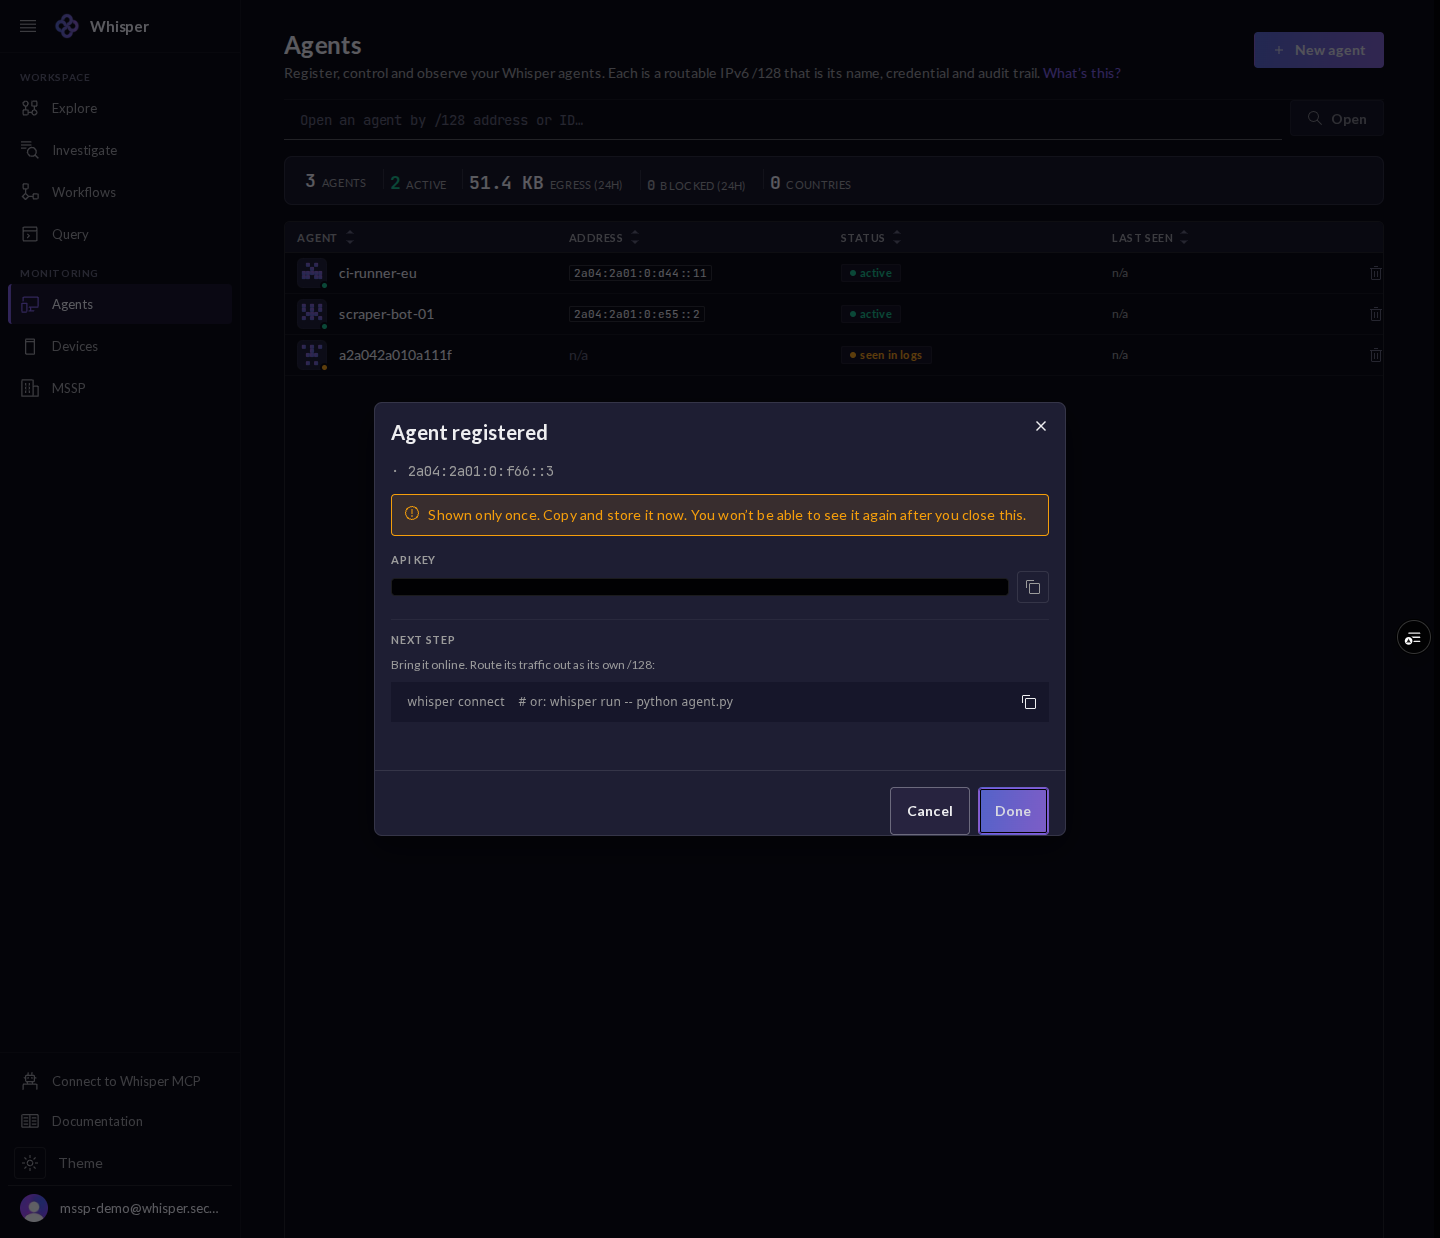Open Query in the sidebar
Screen dimensions: 1440x1238
[x=120, y=234]
